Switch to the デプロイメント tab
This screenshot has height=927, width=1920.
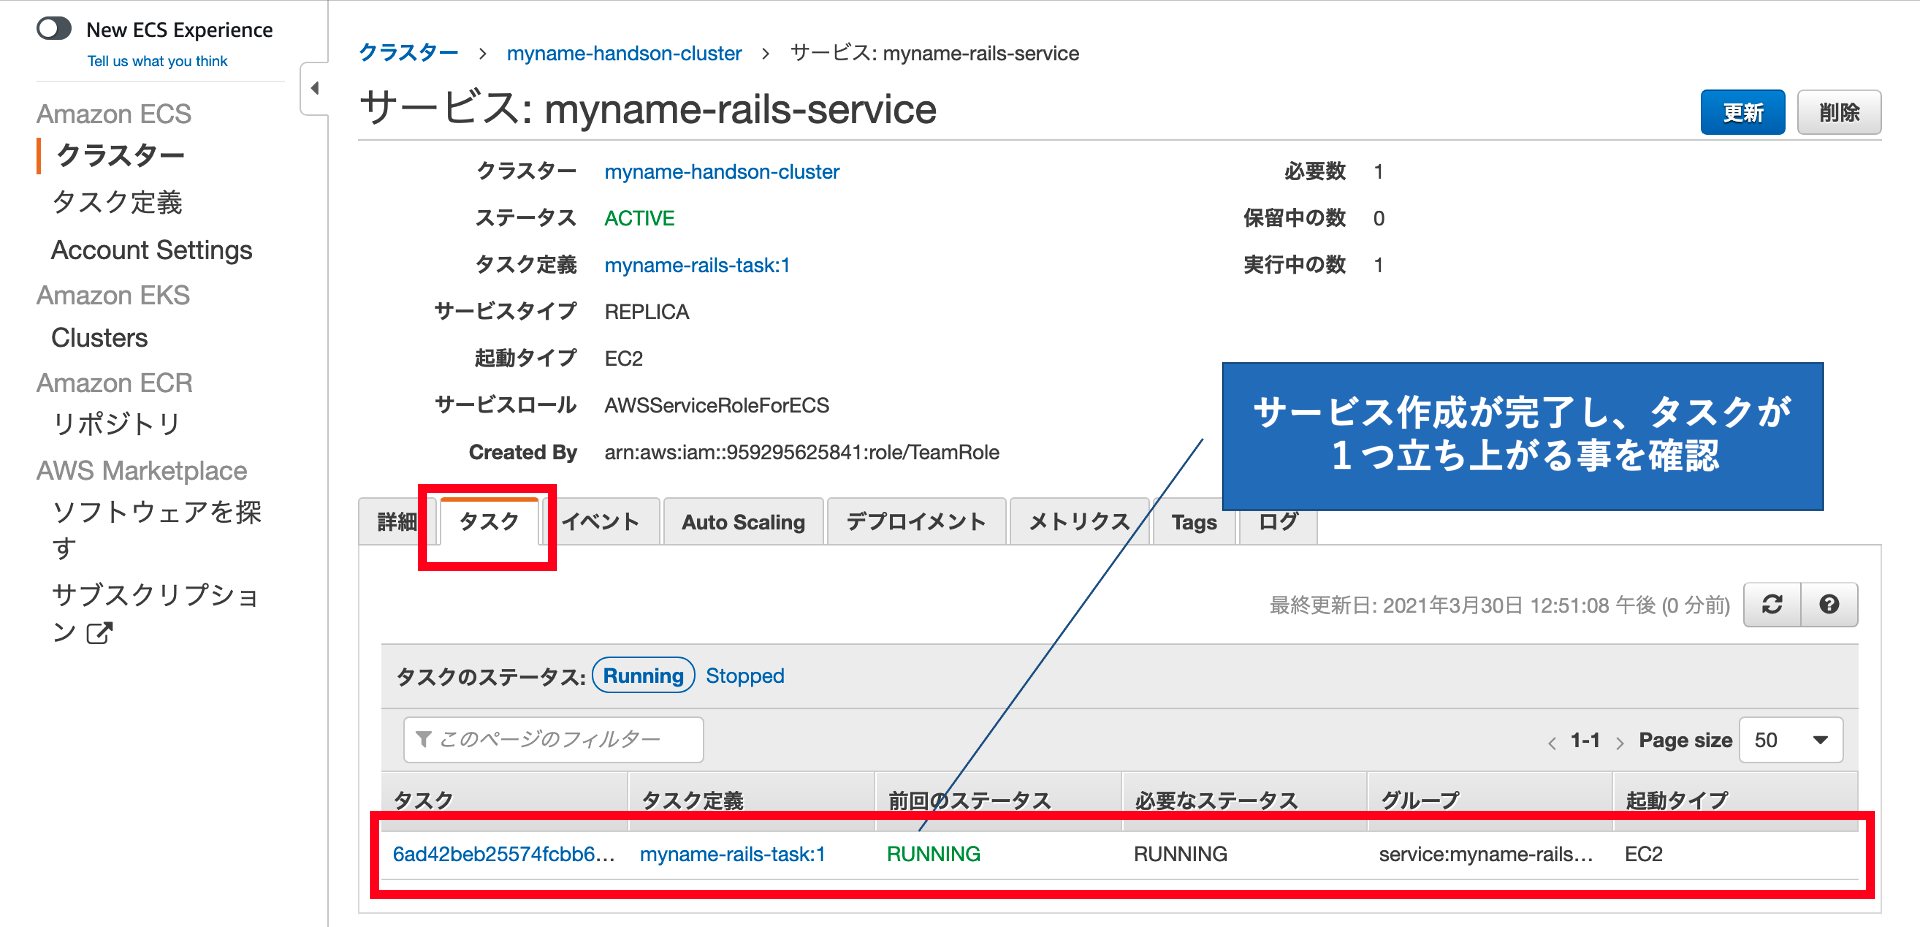coord(916,522)
